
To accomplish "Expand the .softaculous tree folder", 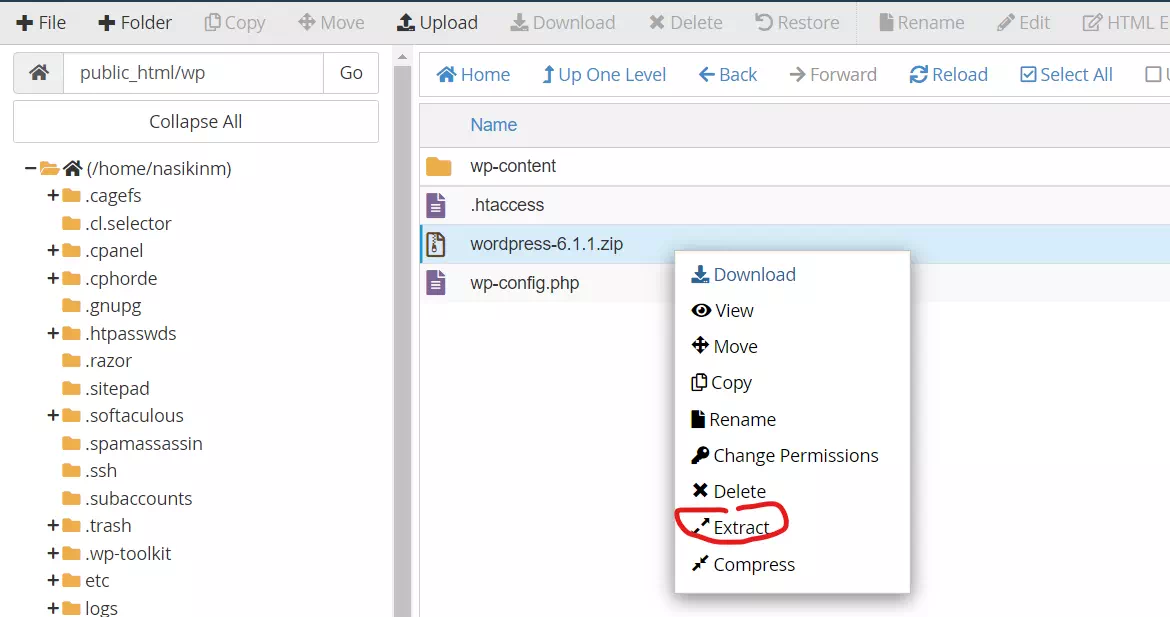I will point(53,416).
